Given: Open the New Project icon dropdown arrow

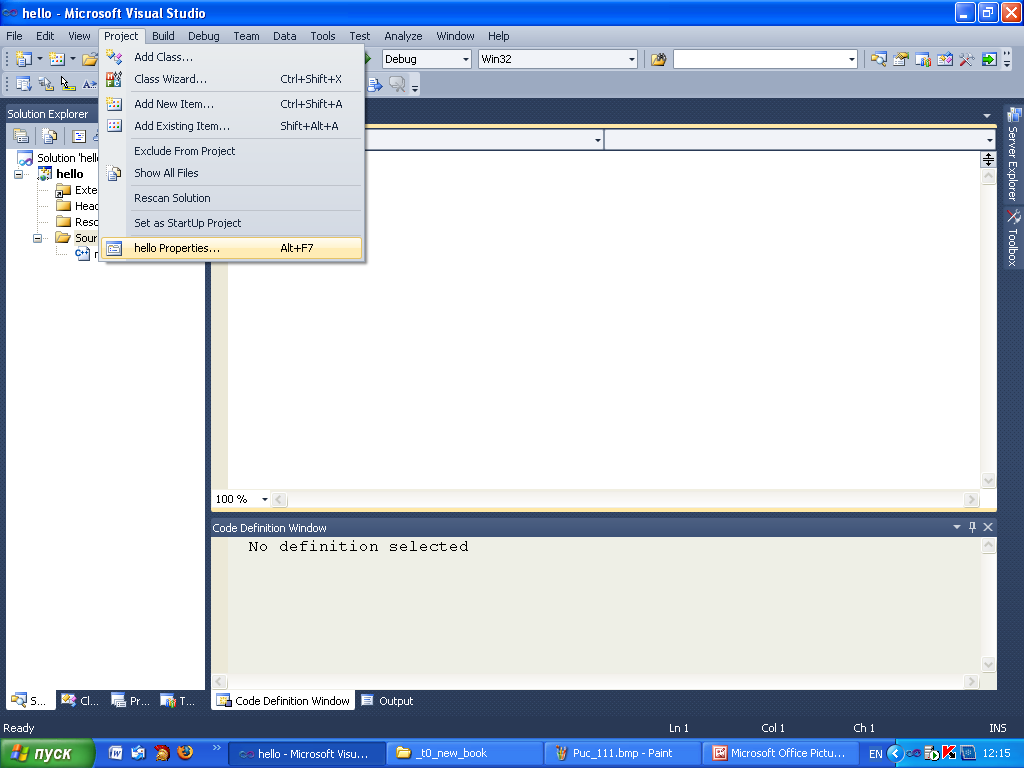Looking at the screenshot, I should 39,59.
